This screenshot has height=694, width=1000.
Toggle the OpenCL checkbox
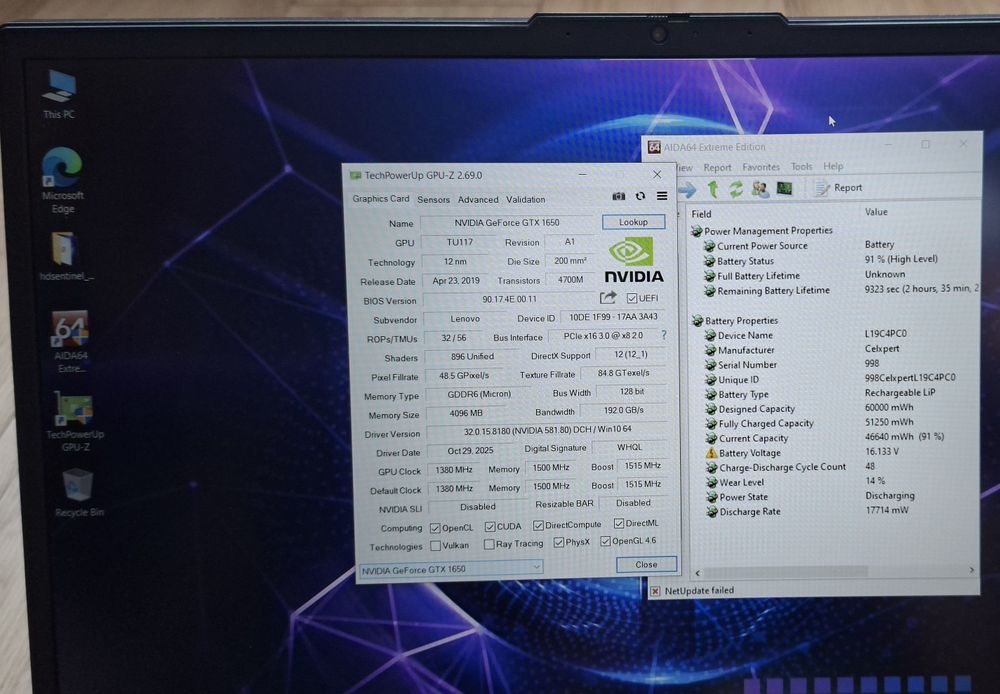(x=435, y=528)
